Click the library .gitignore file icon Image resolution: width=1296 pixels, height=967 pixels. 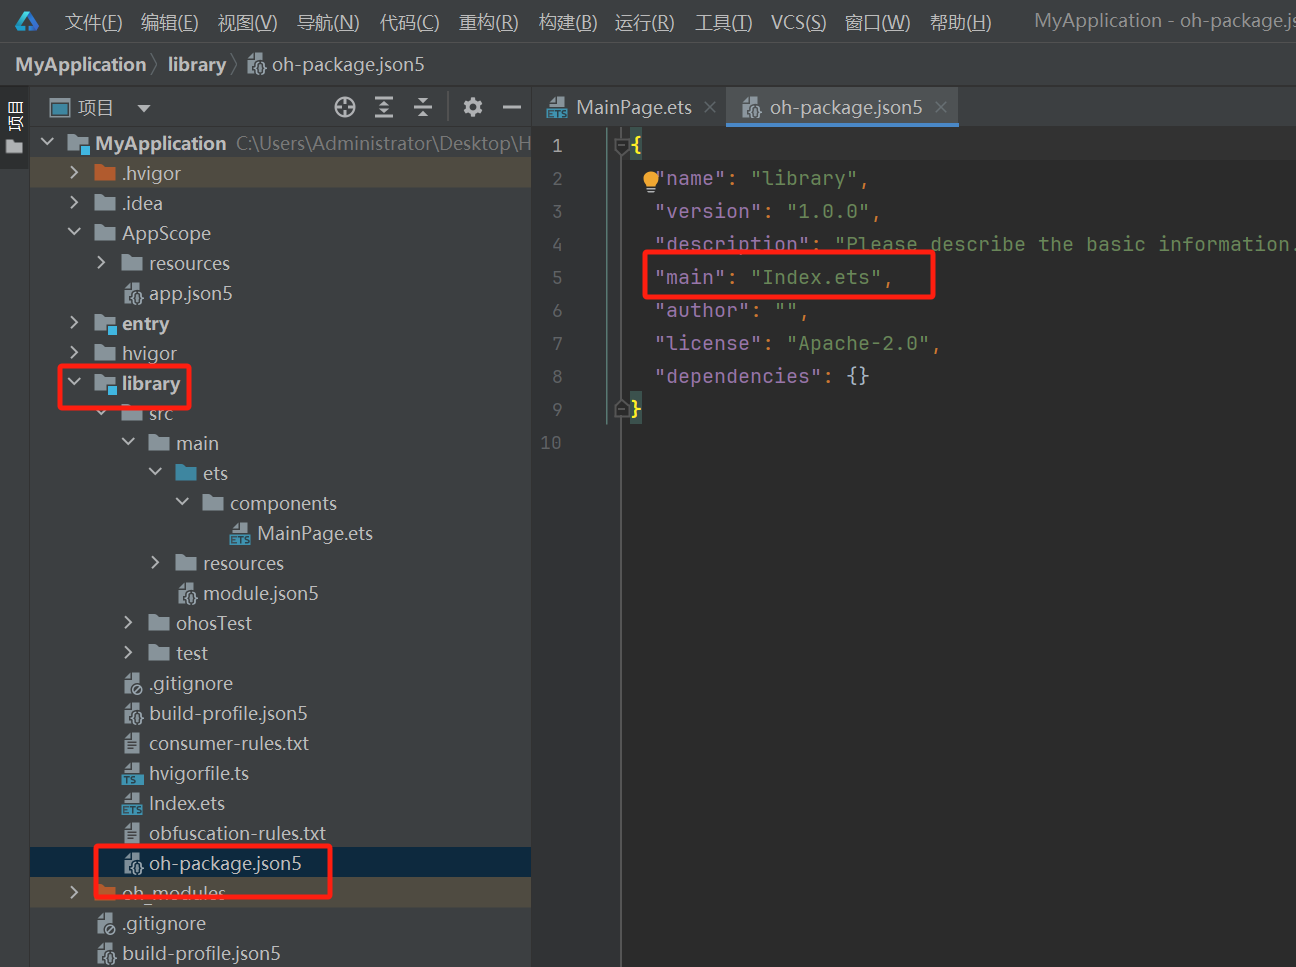click(133, 684)
